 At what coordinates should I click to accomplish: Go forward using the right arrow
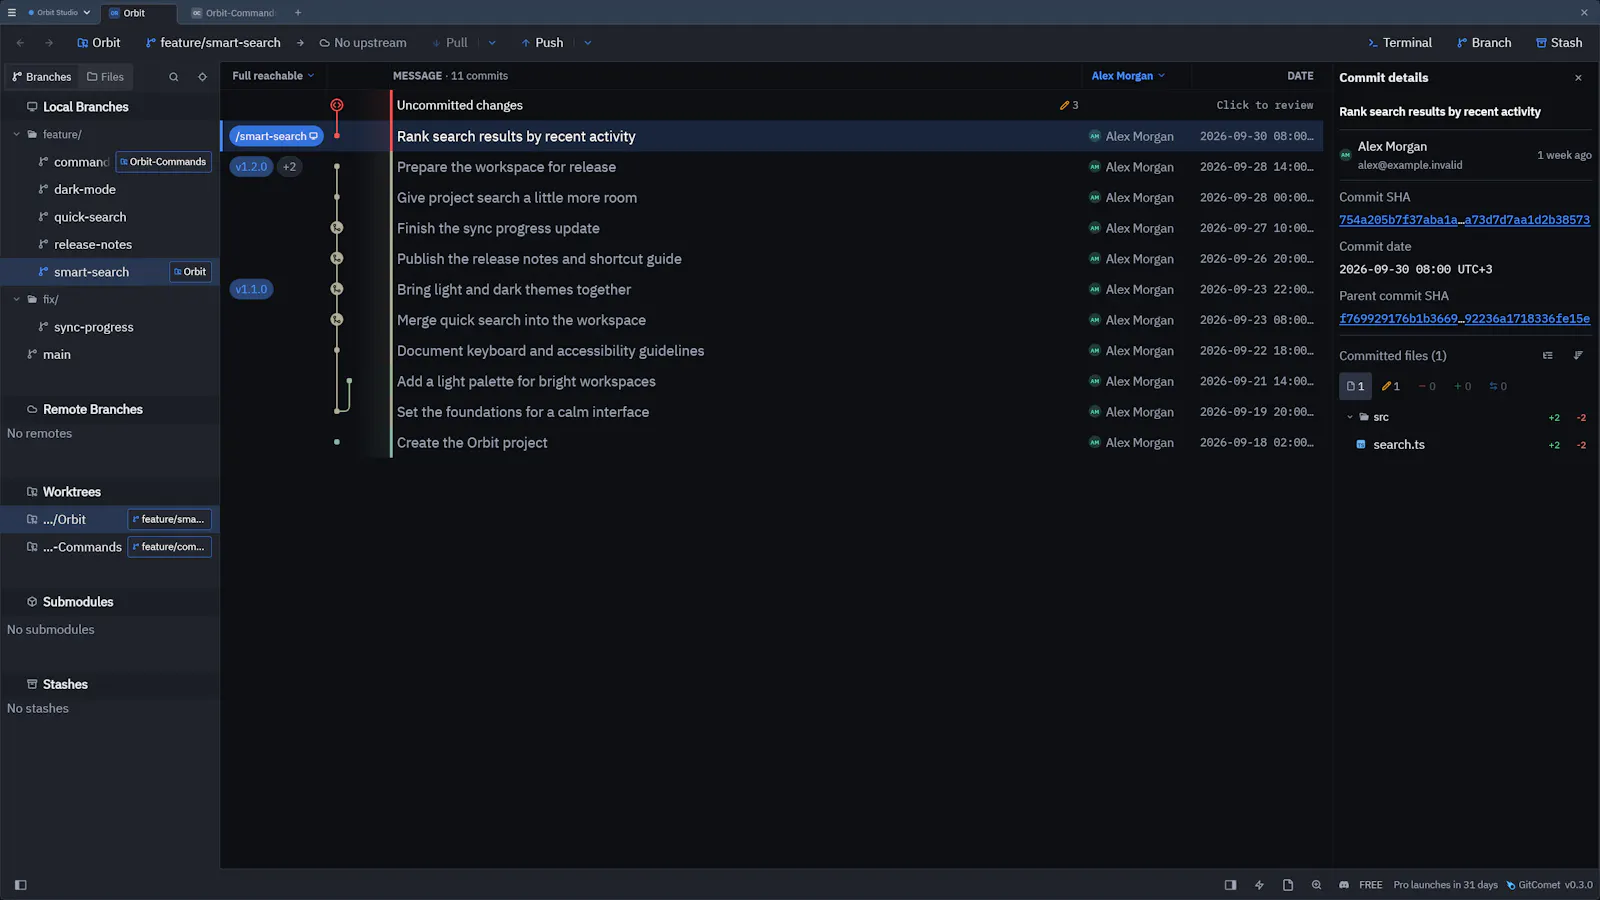tap(49, 43)
